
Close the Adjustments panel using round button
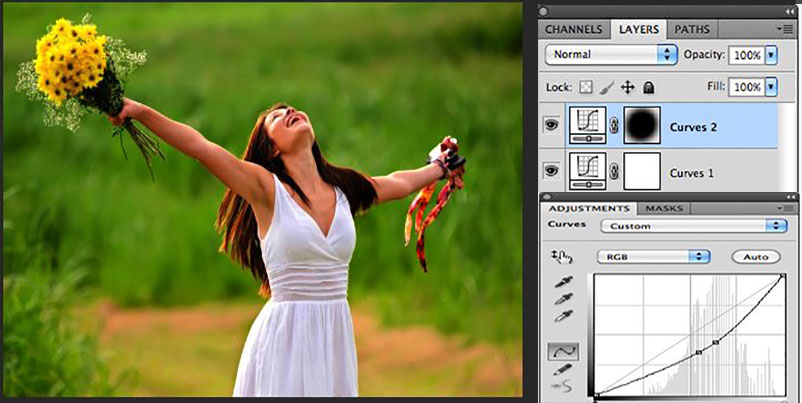(x=545, y=197)
